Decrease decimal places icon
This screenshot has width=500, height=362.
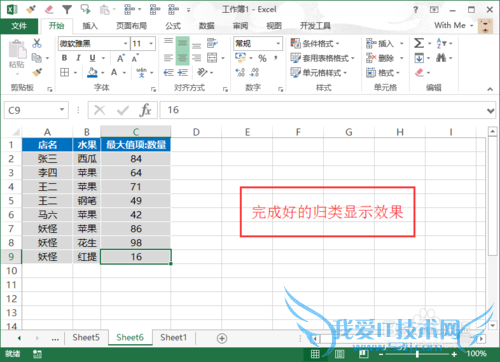pos(254,72)
